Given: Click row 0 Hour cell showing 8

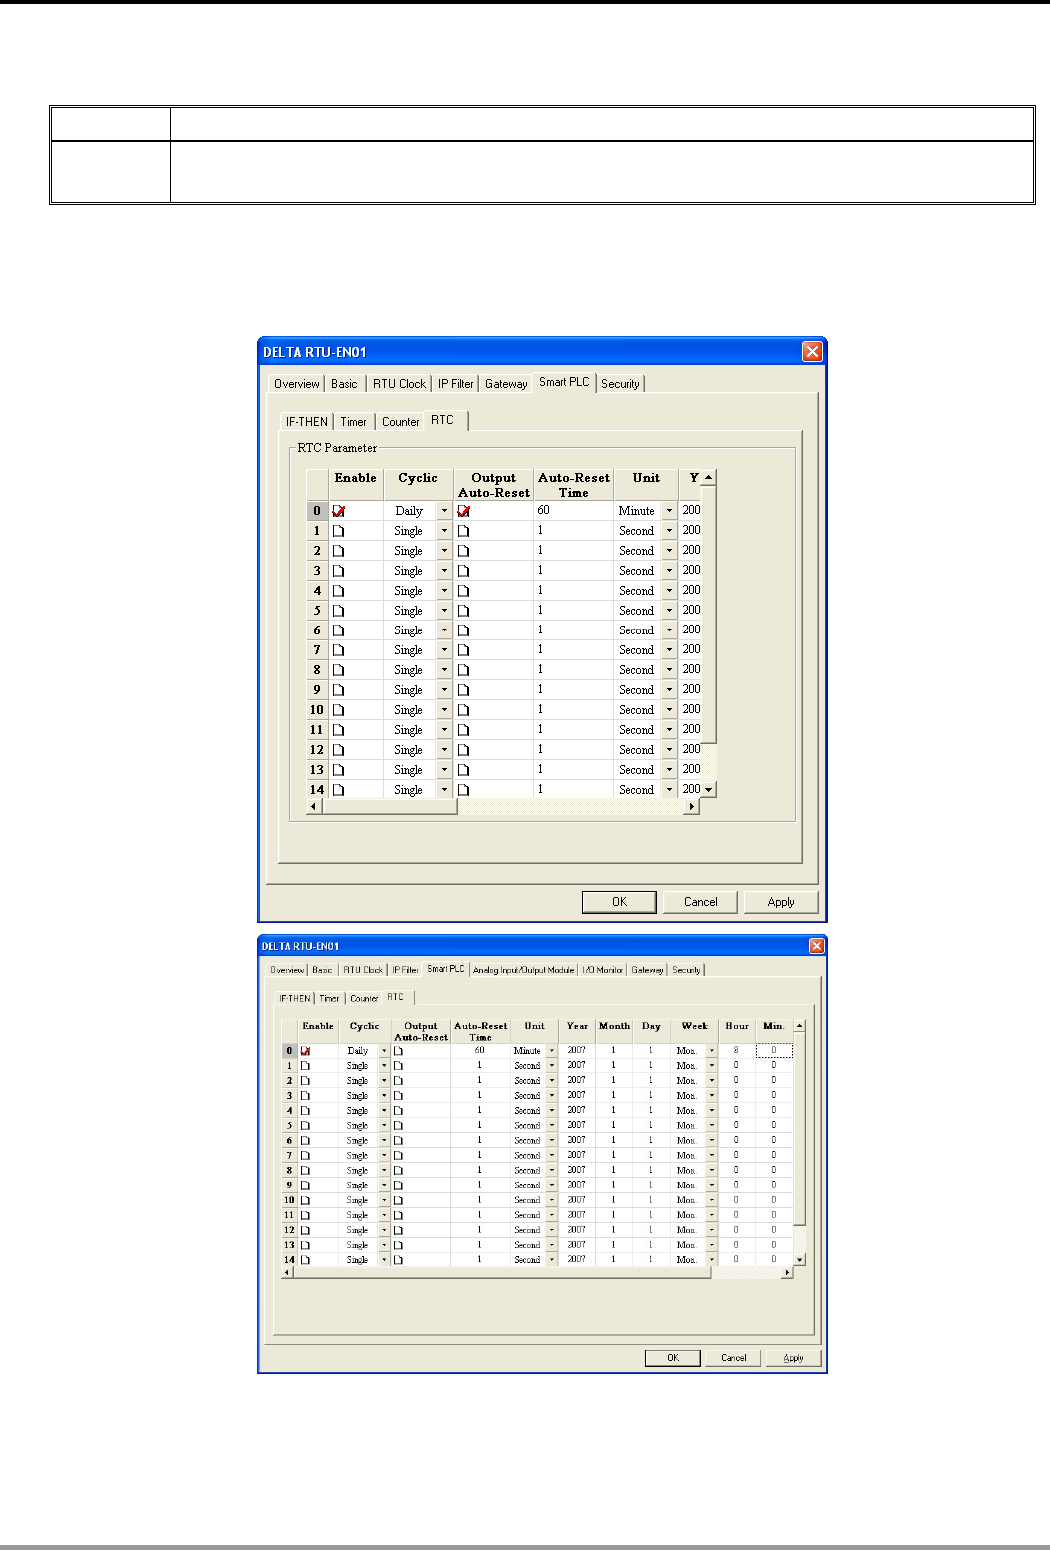Looking at the screenshot, I should tap(736, 1051).
